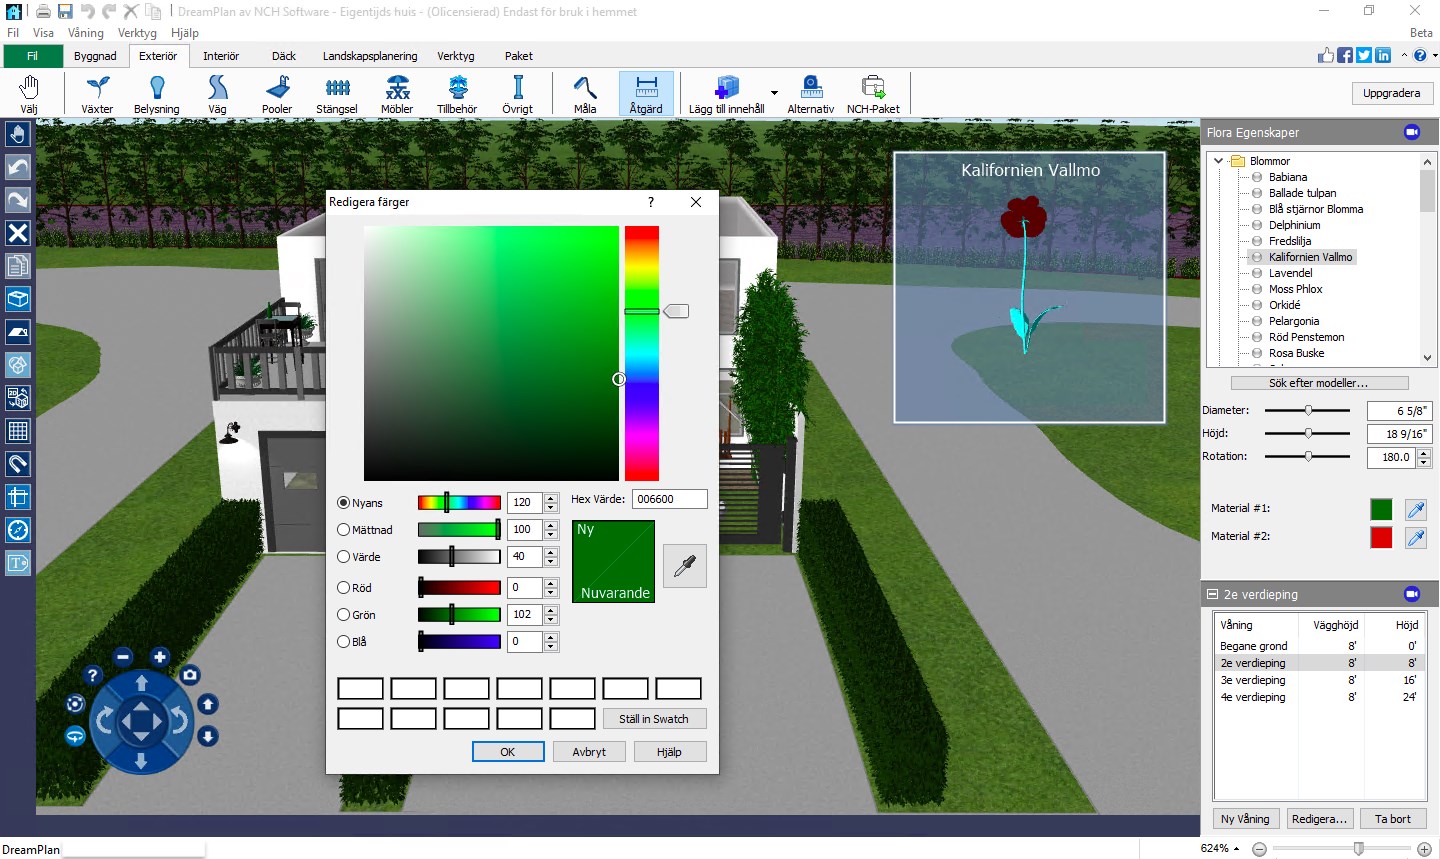Viewport: 1440px width, 859px height.
Task: Switch to the Mättnad radio option
Action: (342, 529)
